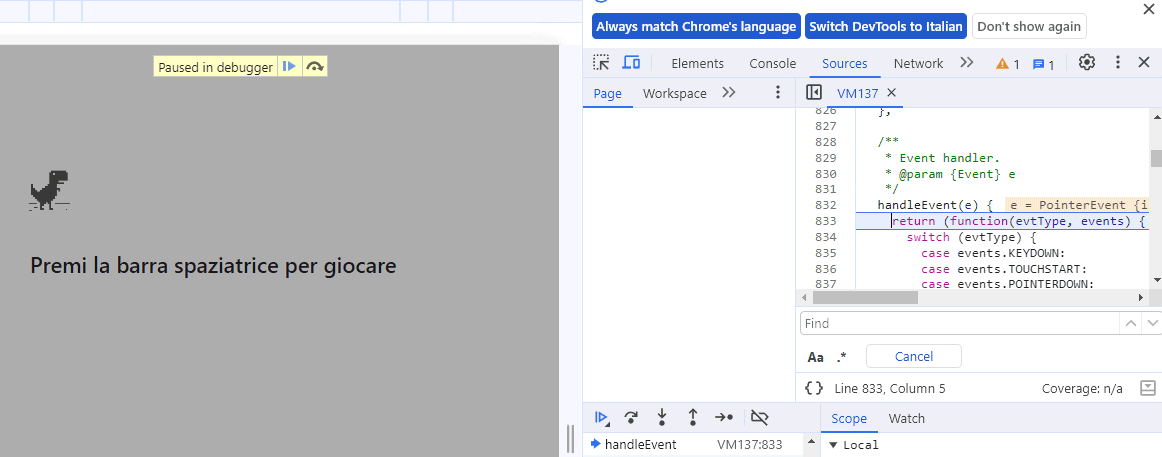Viewport: 1162px width, 457px height.
Task: Select the Page navigator tab
Action: (x=608, y=93)
